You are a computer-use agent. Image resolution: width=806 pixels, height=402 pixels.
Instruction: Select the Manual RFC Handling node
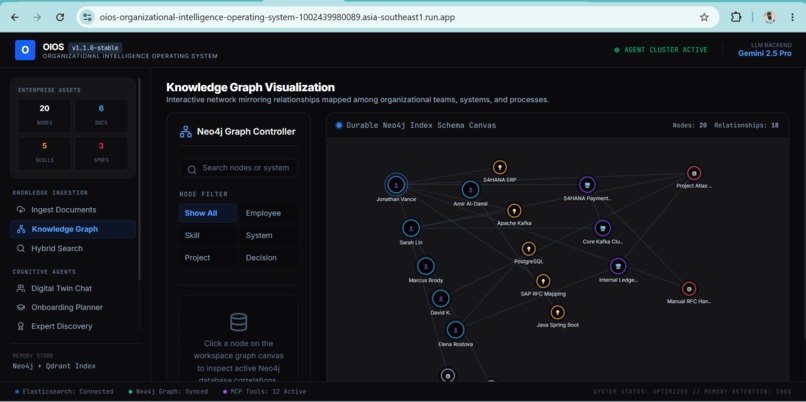(689, 288)
